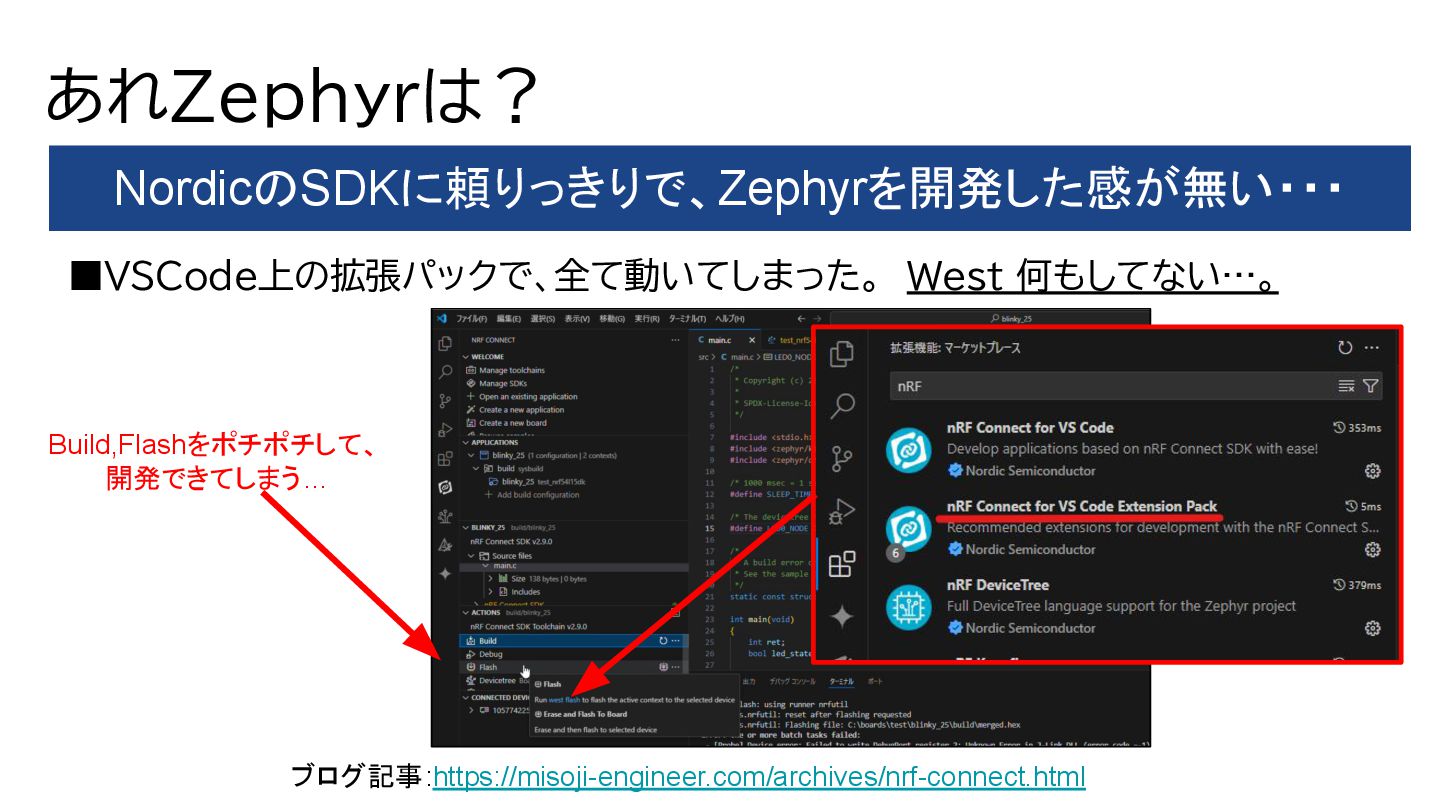Collapse the ACTIONS section
This screenshot has height=810, width=1440.
[x=465, y=613]
